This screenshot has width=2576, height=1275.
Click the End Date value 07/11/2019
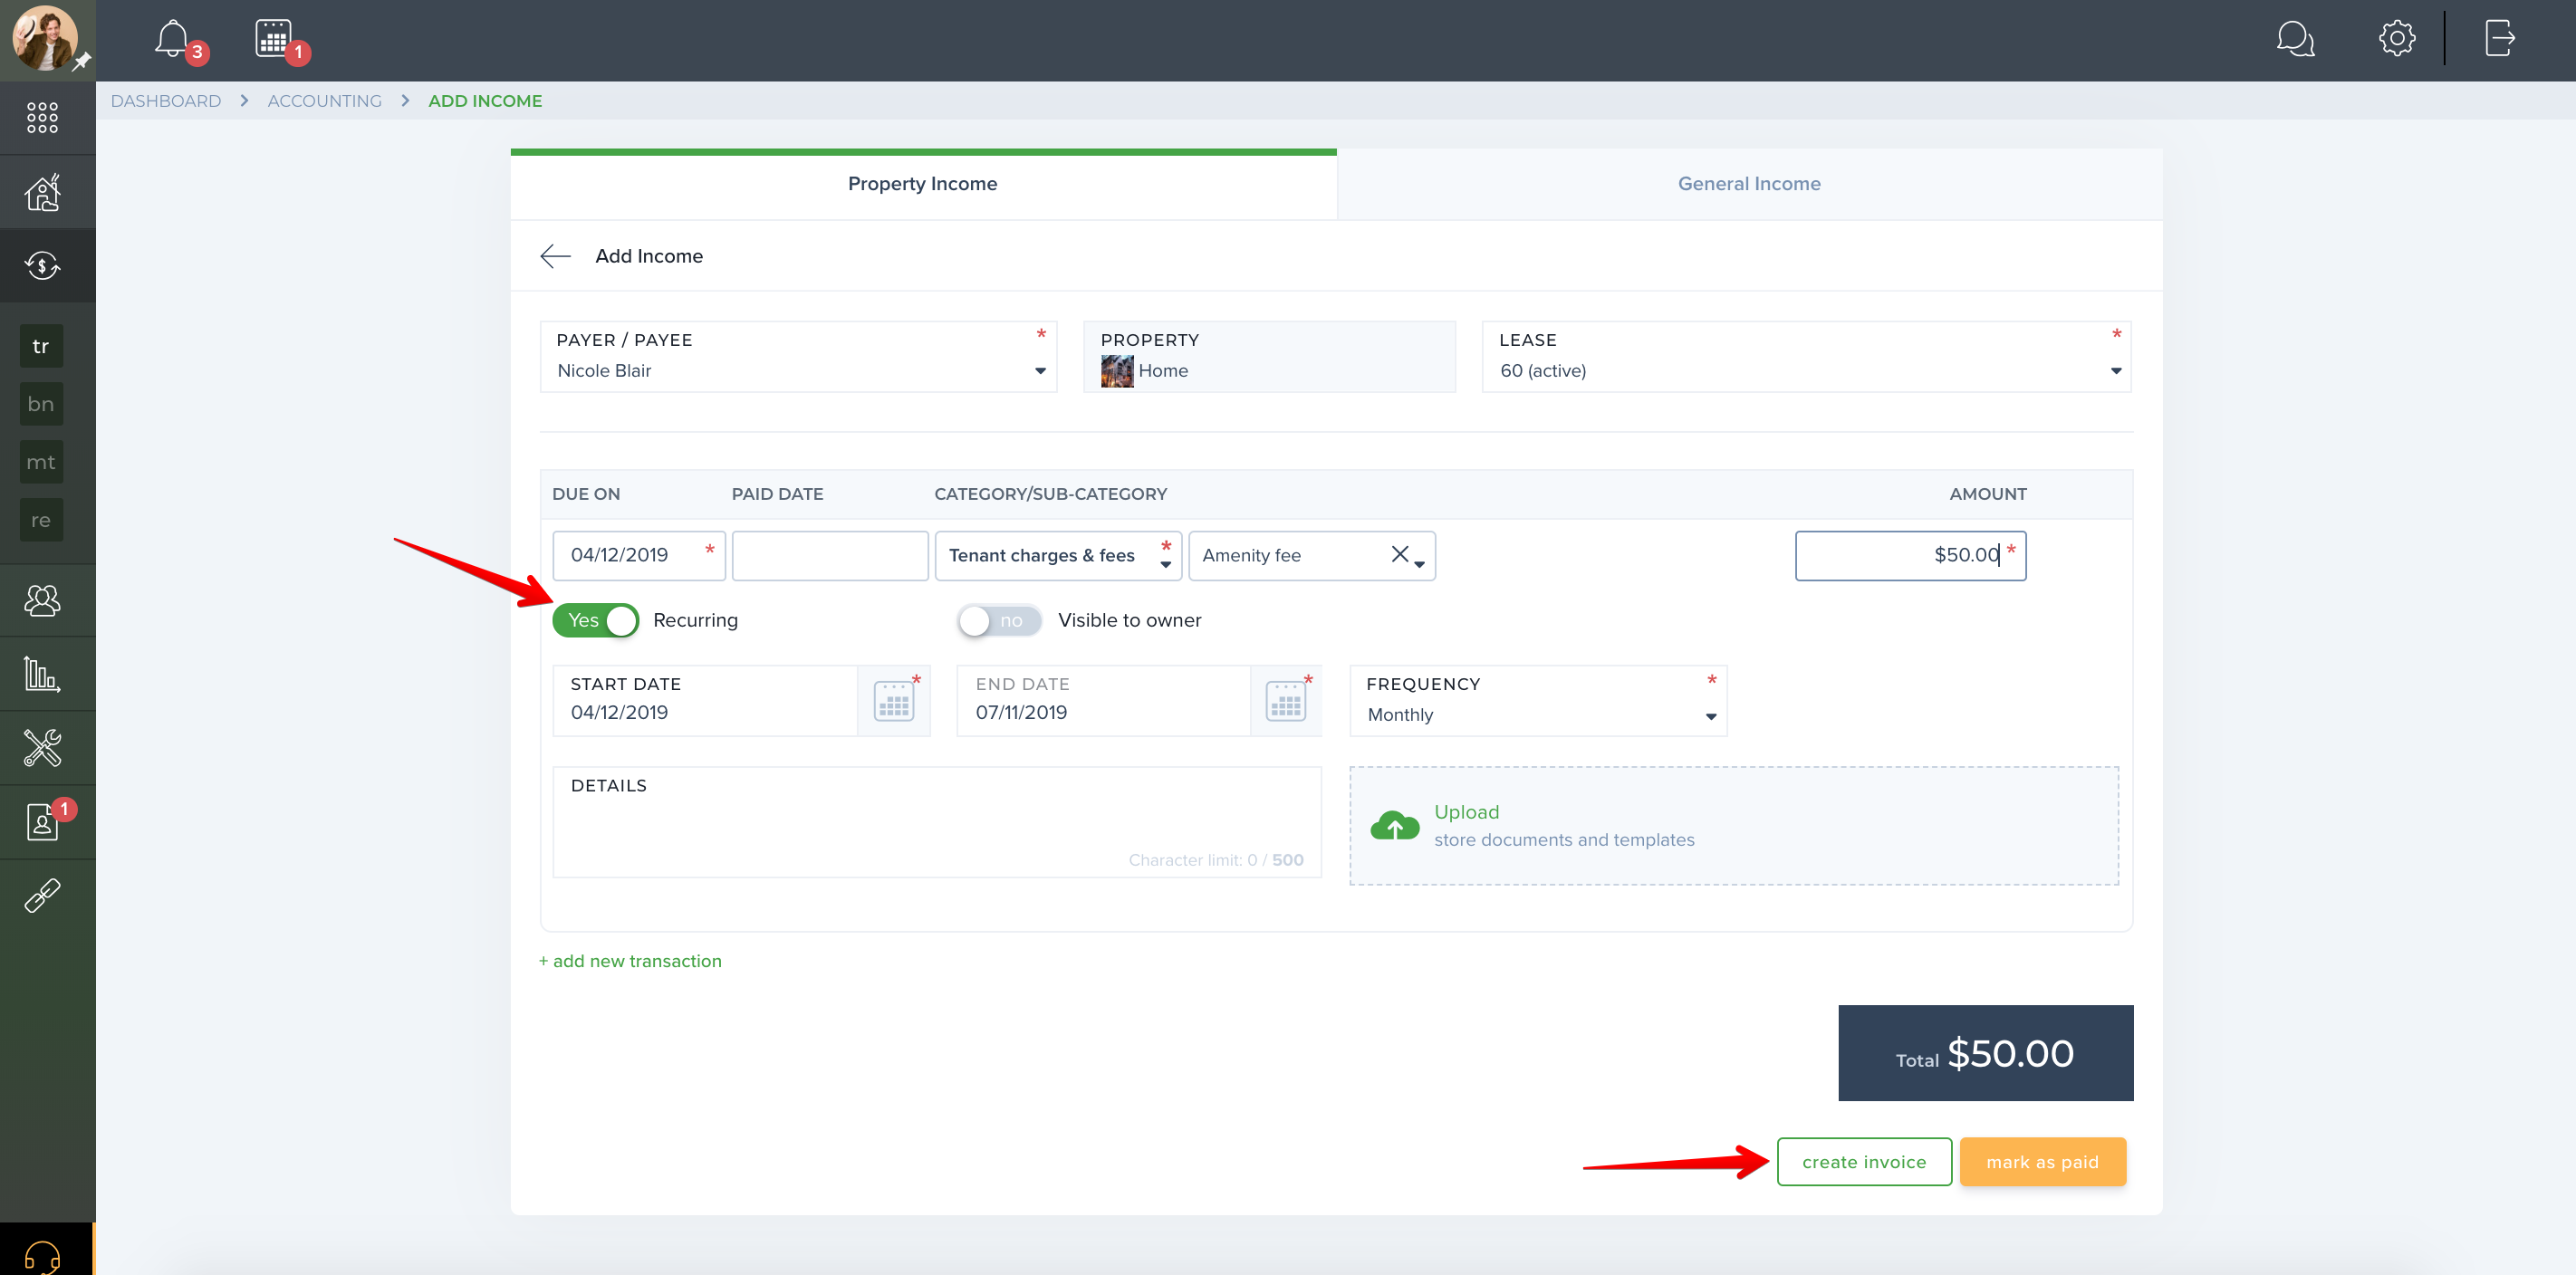point(1021,712)
